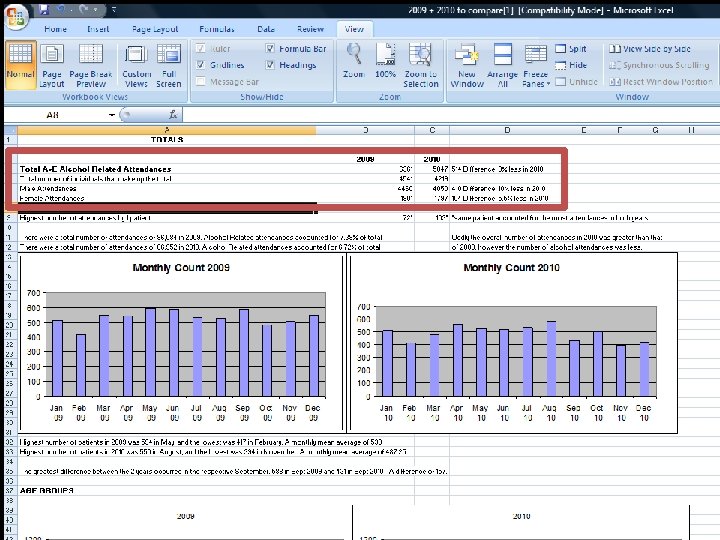Switch to Full Screen view

tap(169, 65)
